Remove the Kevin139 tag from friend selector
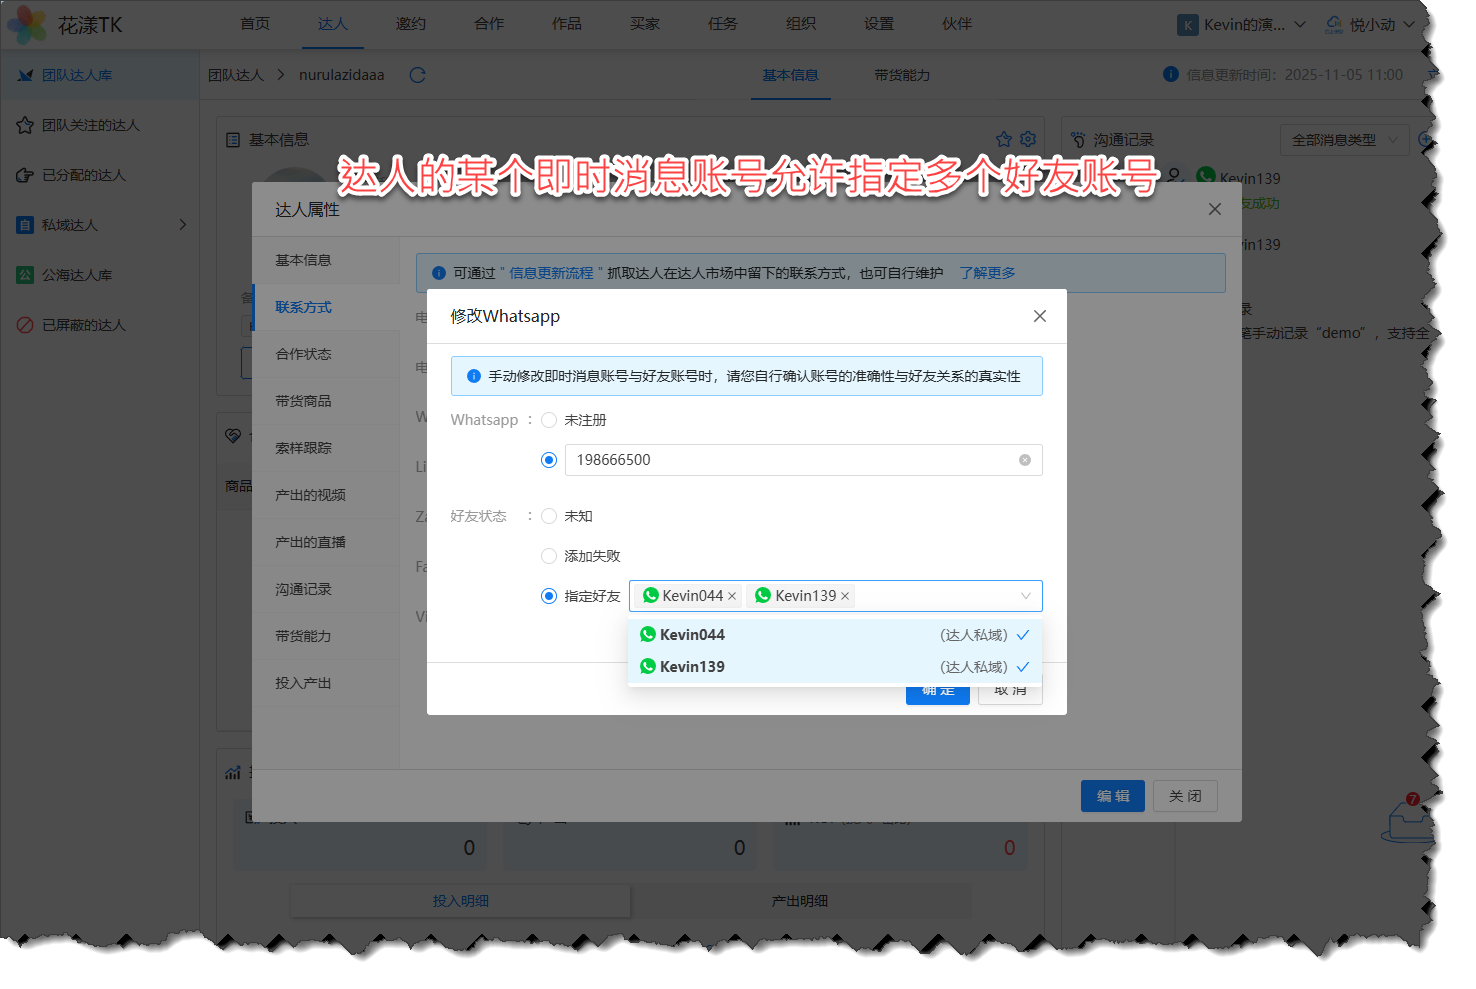 point(845,596)
